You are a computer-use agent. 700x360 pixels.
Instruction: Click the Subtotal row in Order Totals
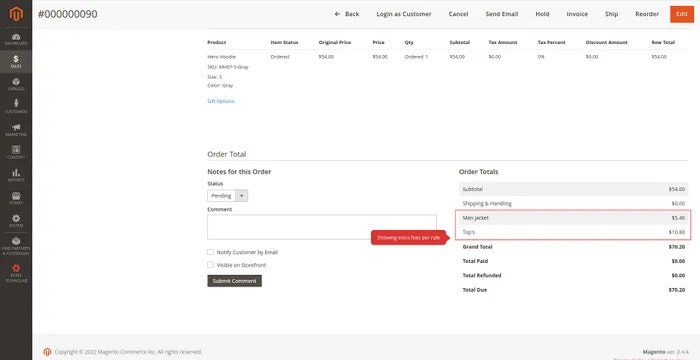[x=573, y=189]
